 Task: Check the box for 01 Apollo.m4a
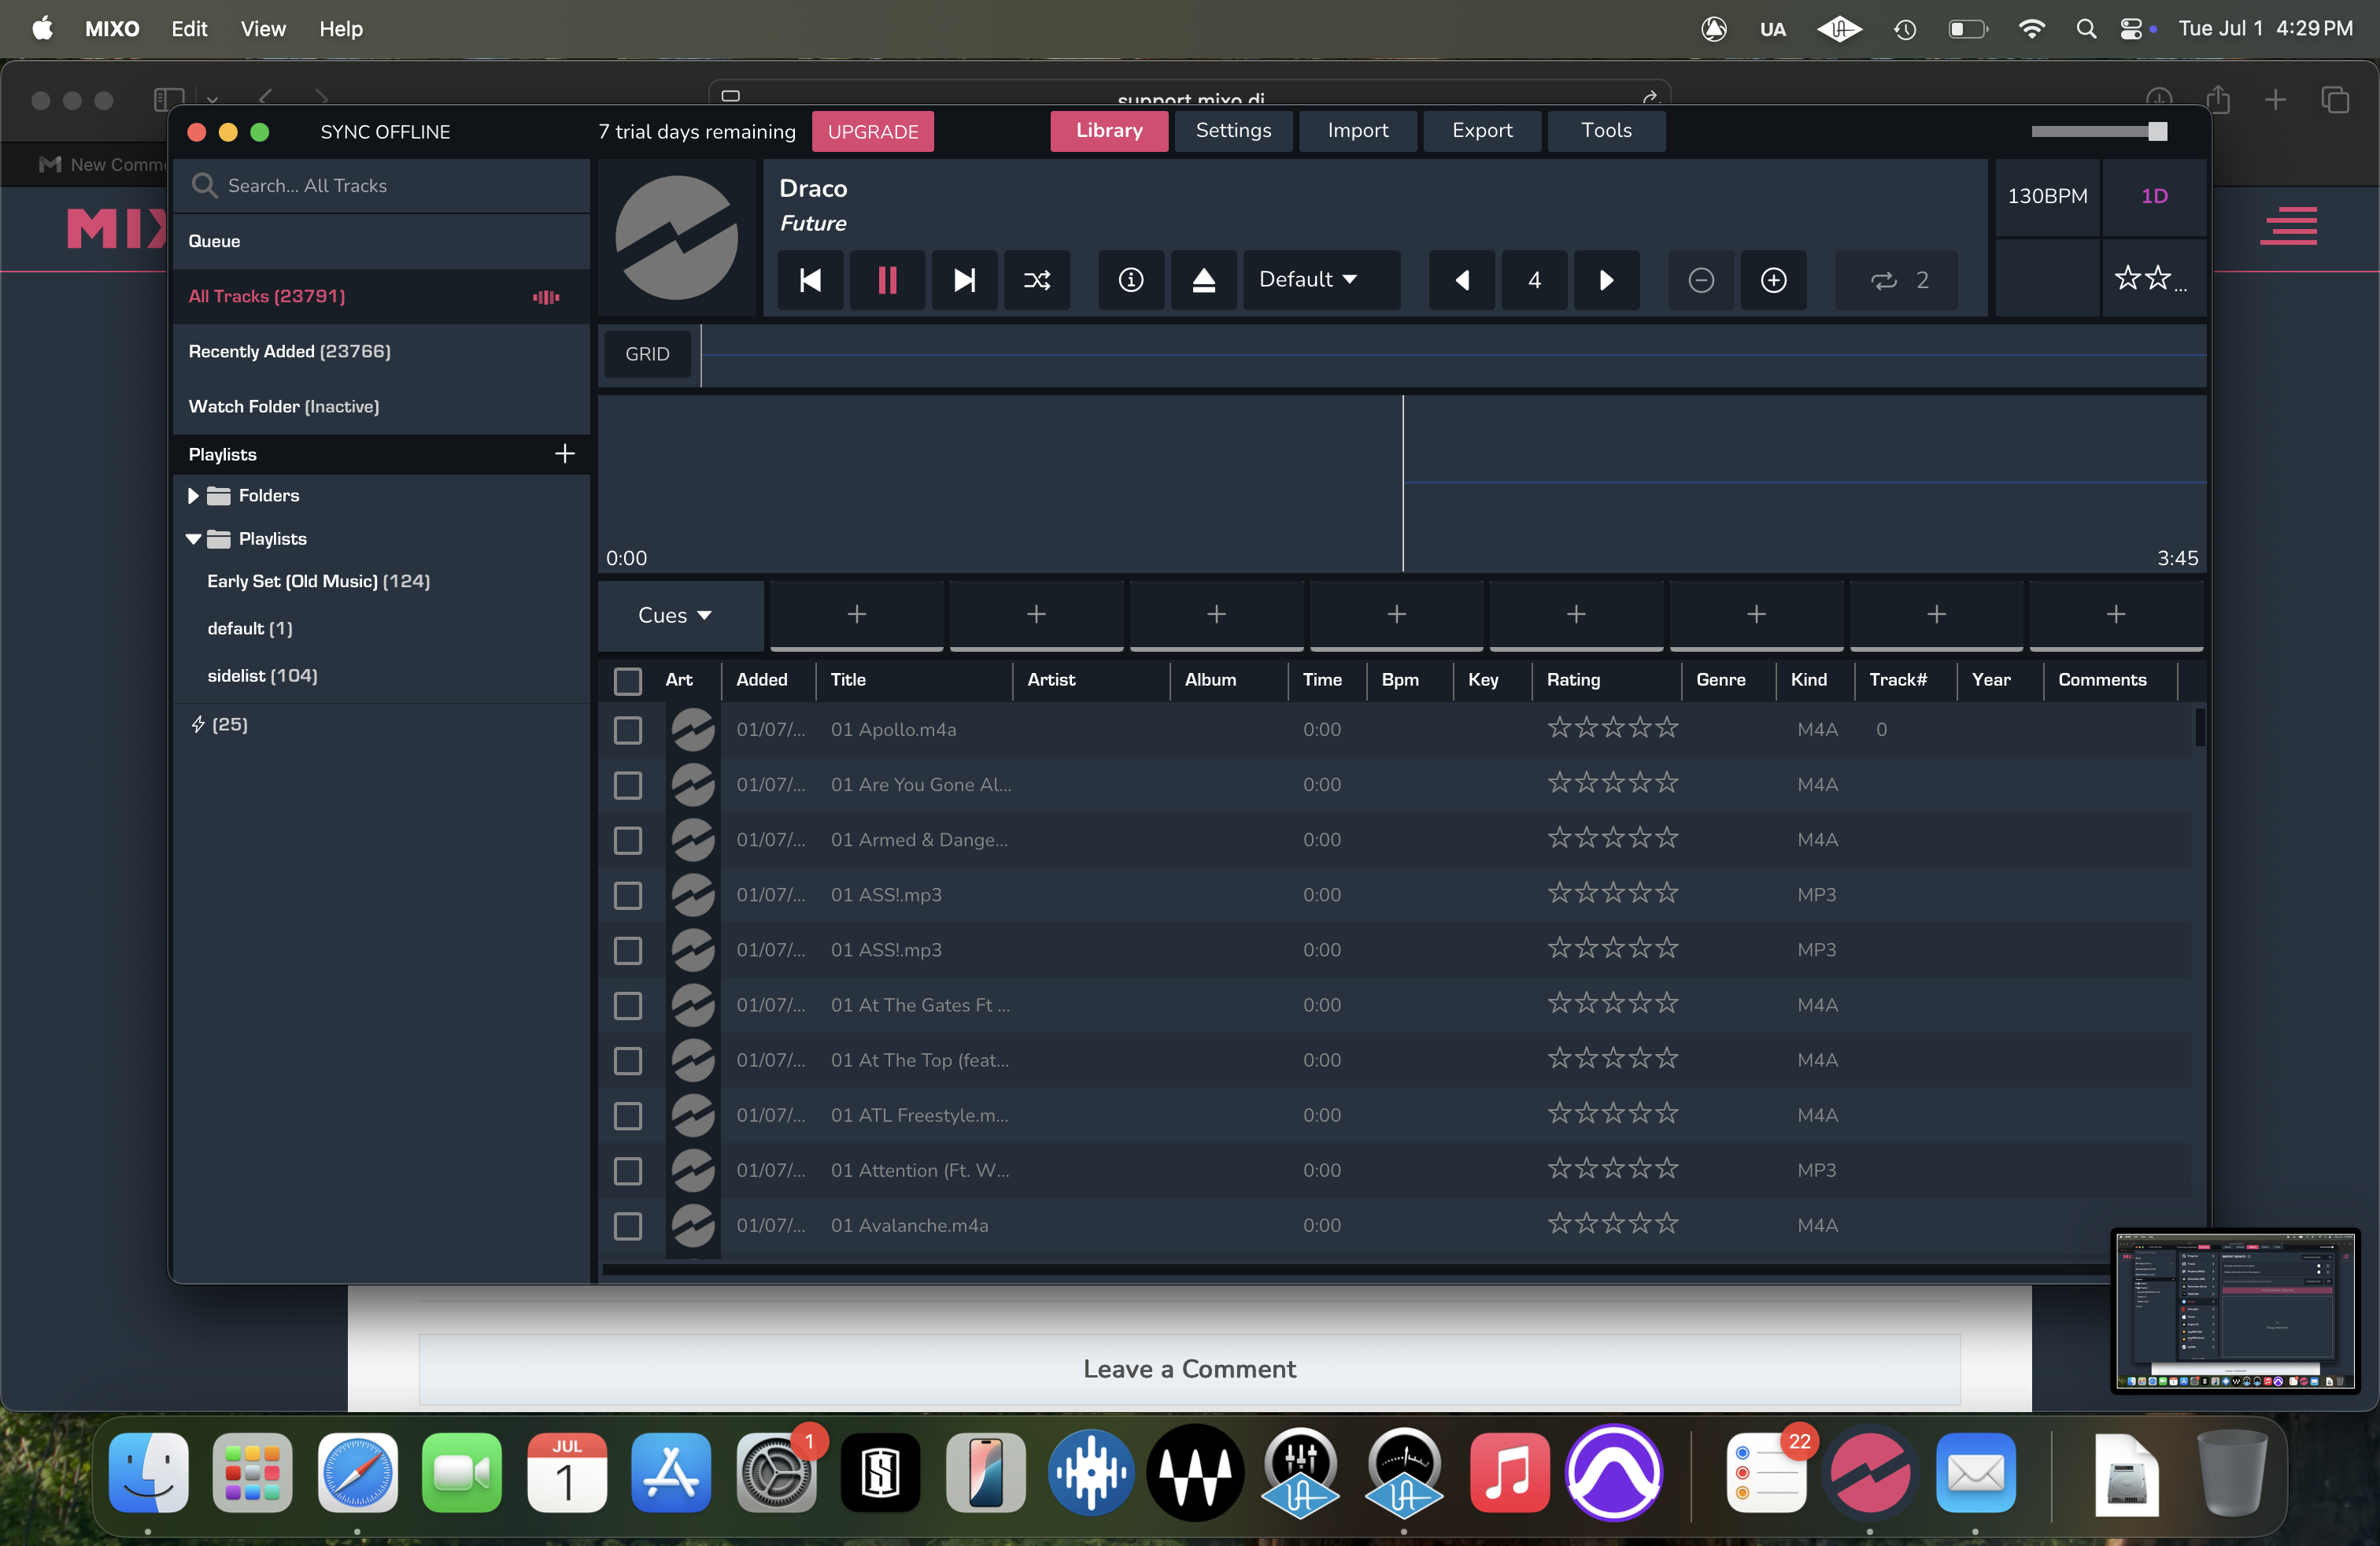click(x=627, y=730)
